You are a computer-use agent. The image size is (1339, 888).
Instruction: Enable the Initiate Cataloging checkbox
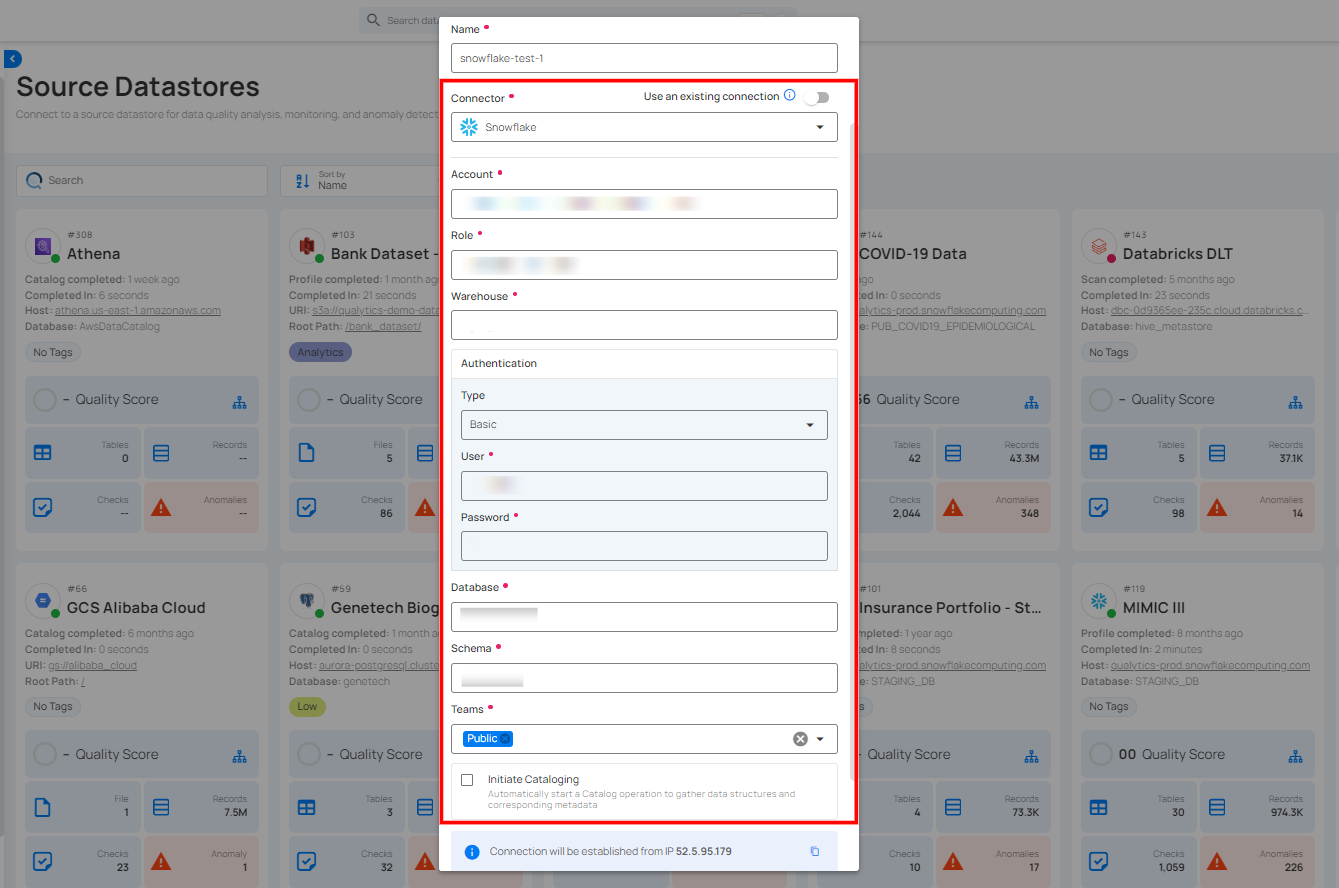[x=467, y=780]
